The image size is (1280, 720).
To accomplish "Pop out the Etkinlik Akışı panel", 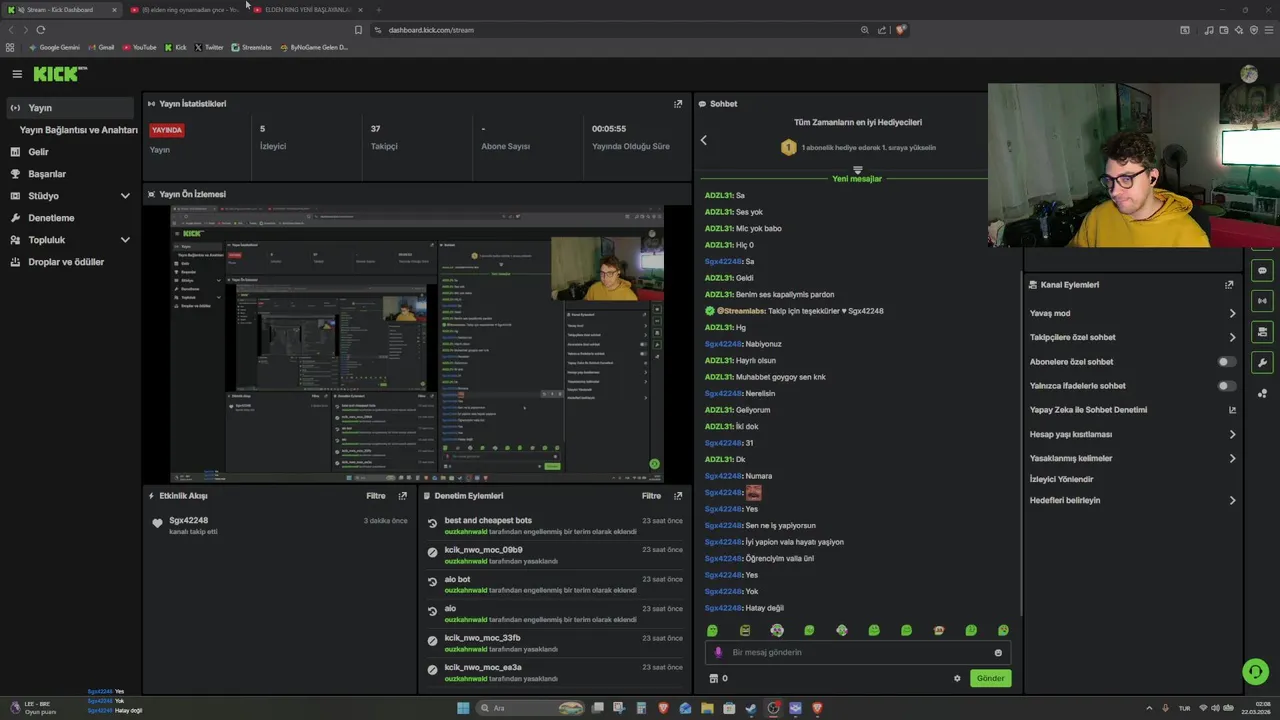I will tap(403, 496).
